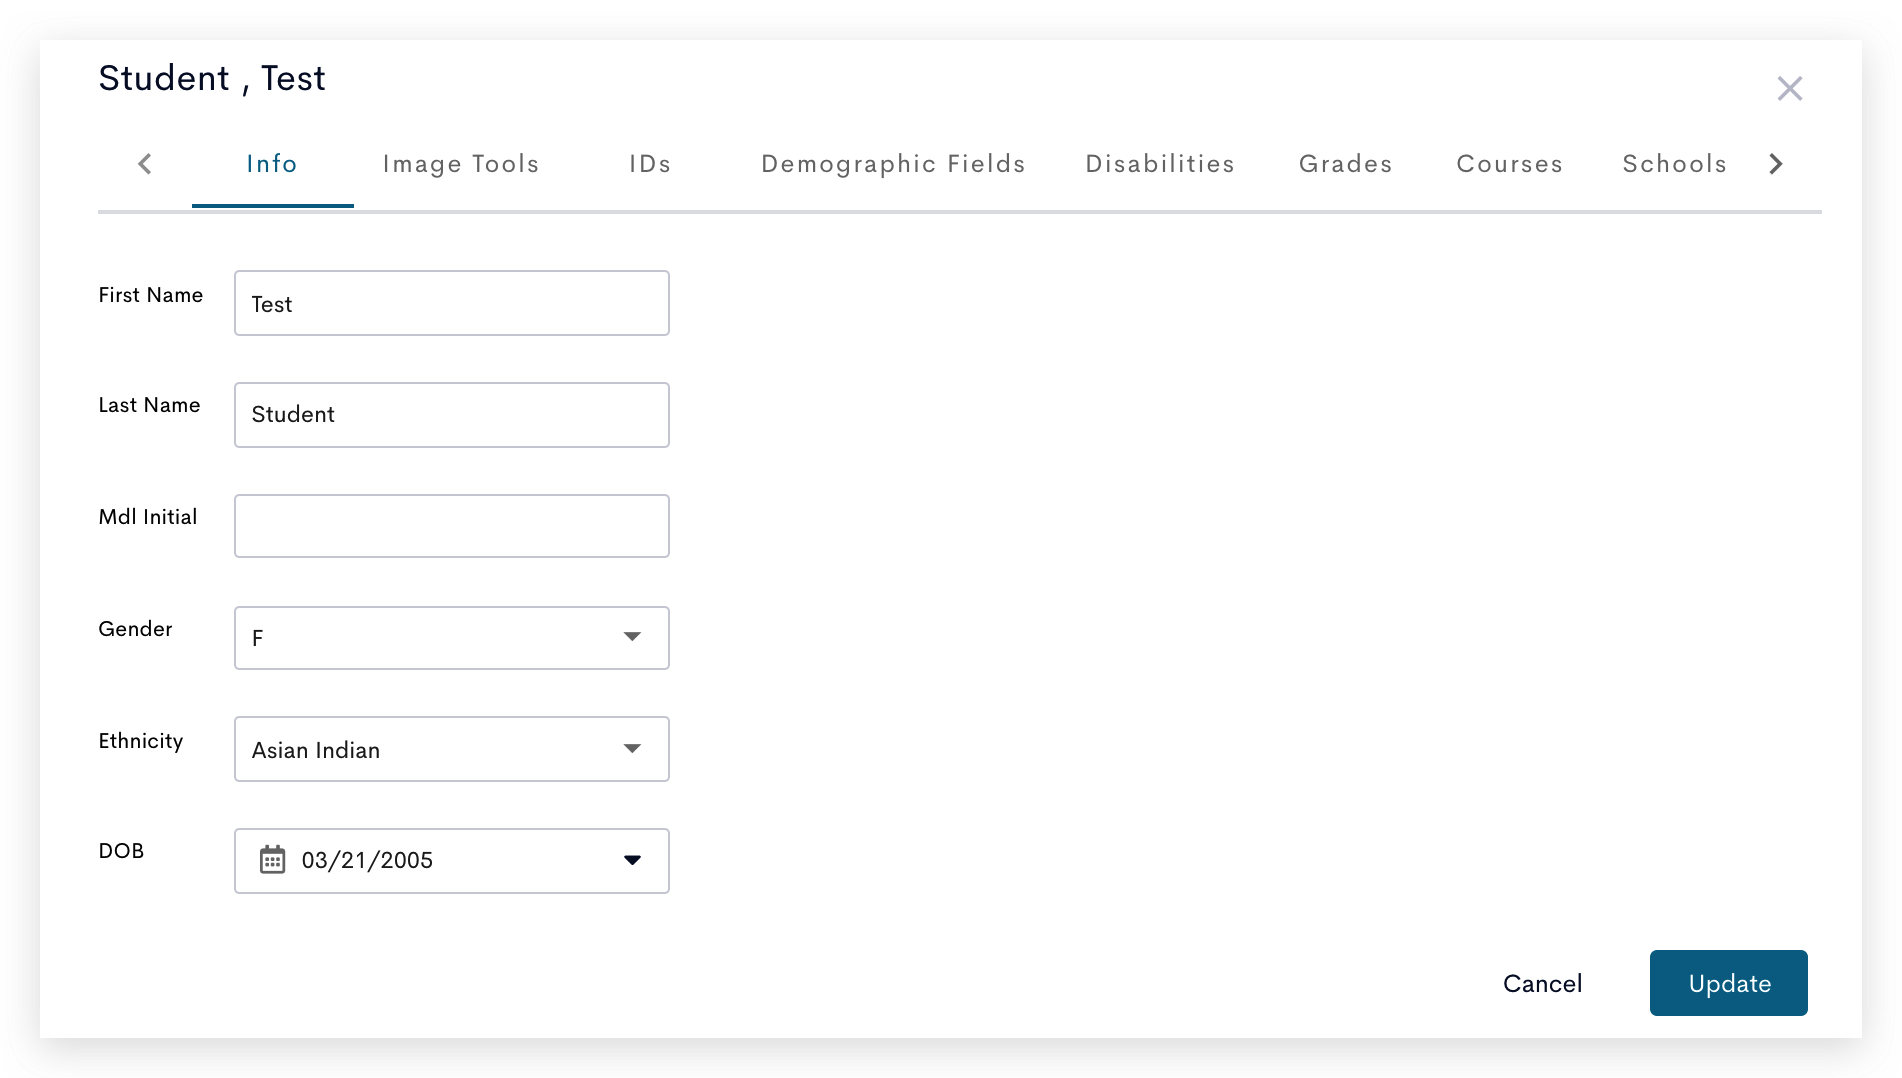This screenshot has height=1078, width=1902.
Task: Click the Gender label
Action: coord(135,629)
